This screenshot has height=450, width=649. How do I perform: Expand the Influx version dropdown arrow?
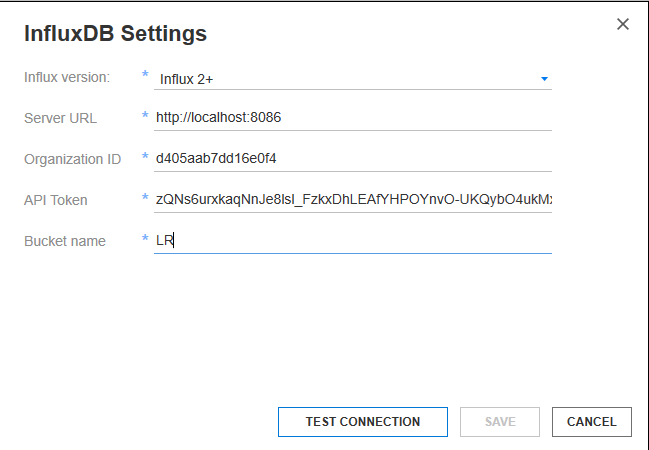[544, 78]
